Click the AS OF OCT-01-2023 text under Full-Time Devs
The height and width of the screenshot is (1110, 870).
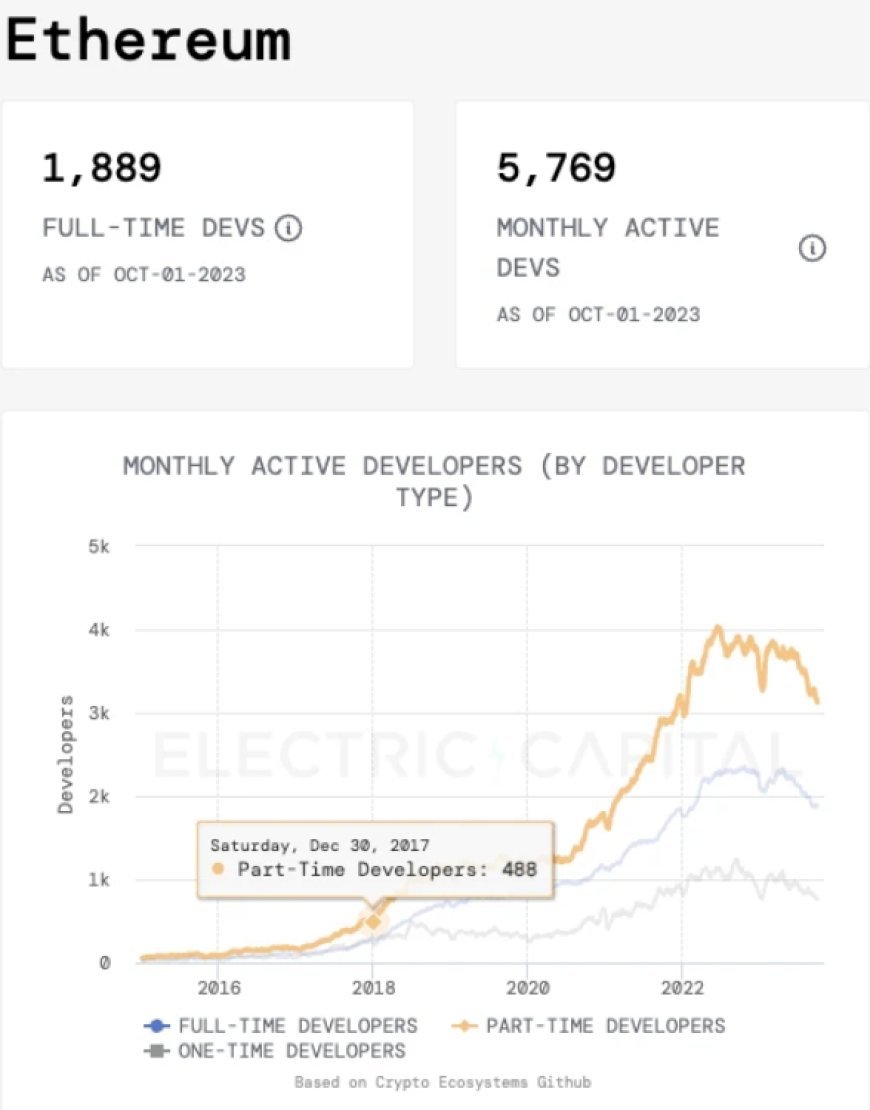144,275
